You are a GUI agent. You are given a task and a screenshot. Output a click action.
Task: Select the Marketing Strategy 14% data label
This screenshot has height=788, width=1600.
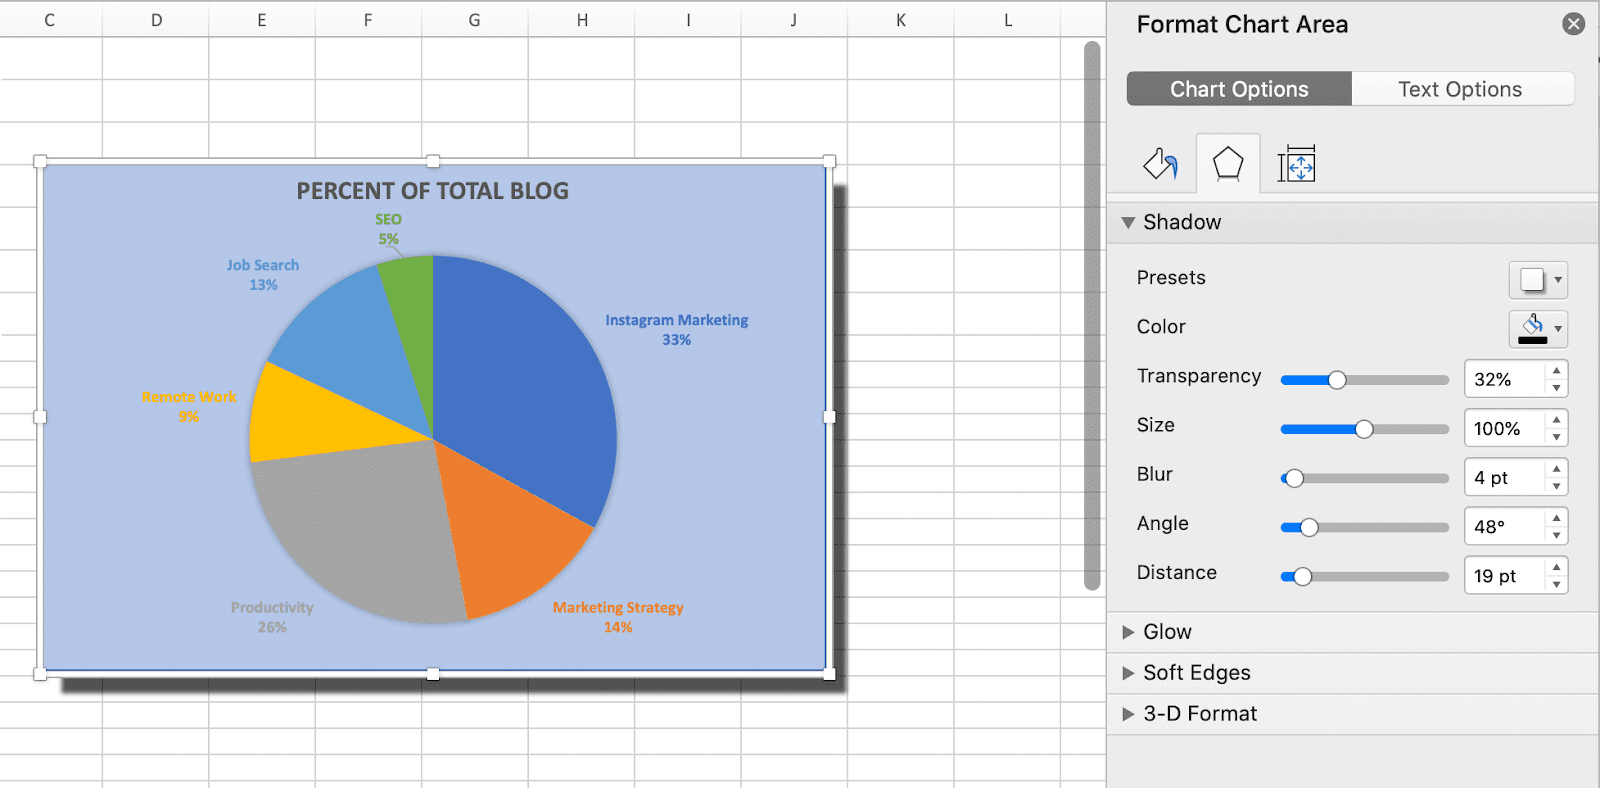[618, 617]
